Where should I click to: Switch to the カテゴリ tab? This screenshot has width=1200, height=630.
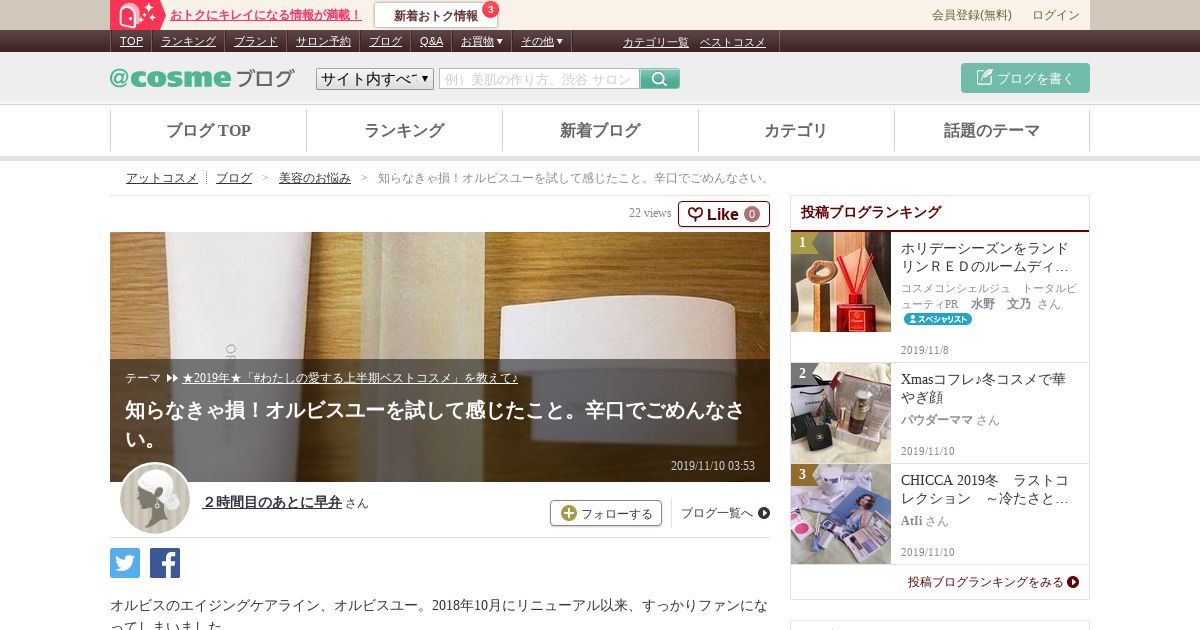tap(796, 130)
